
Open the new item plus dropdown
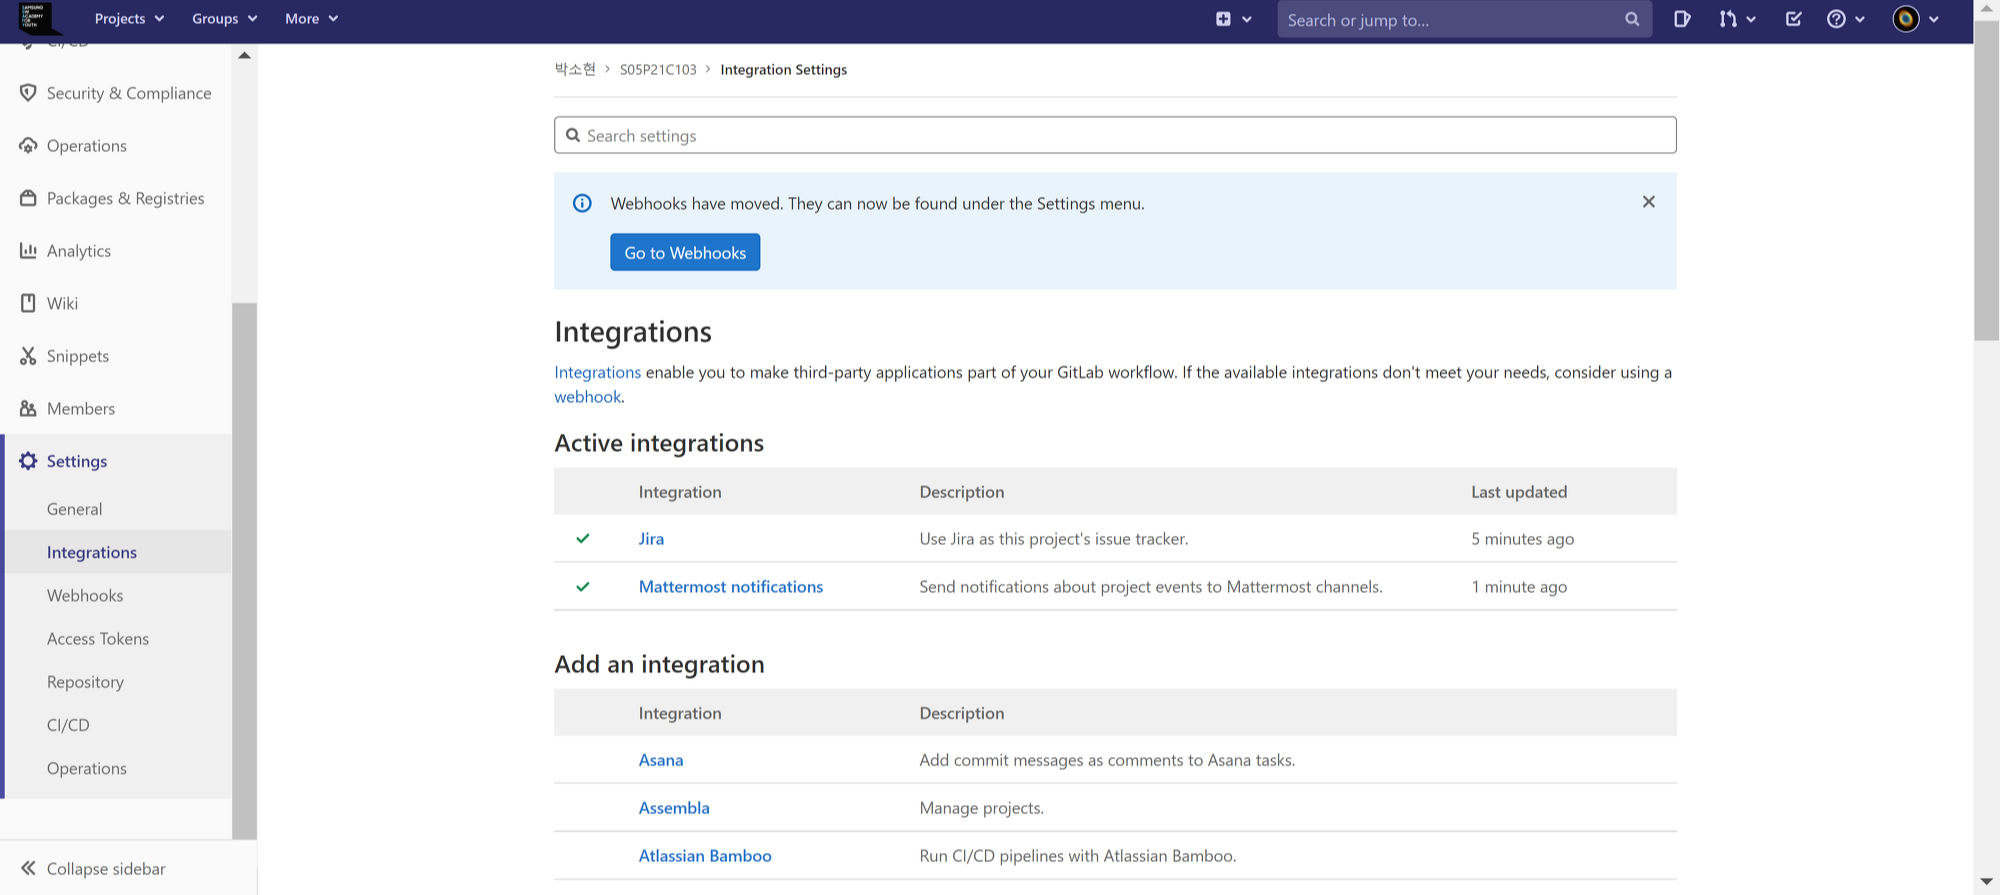[x=1233, y=19]
